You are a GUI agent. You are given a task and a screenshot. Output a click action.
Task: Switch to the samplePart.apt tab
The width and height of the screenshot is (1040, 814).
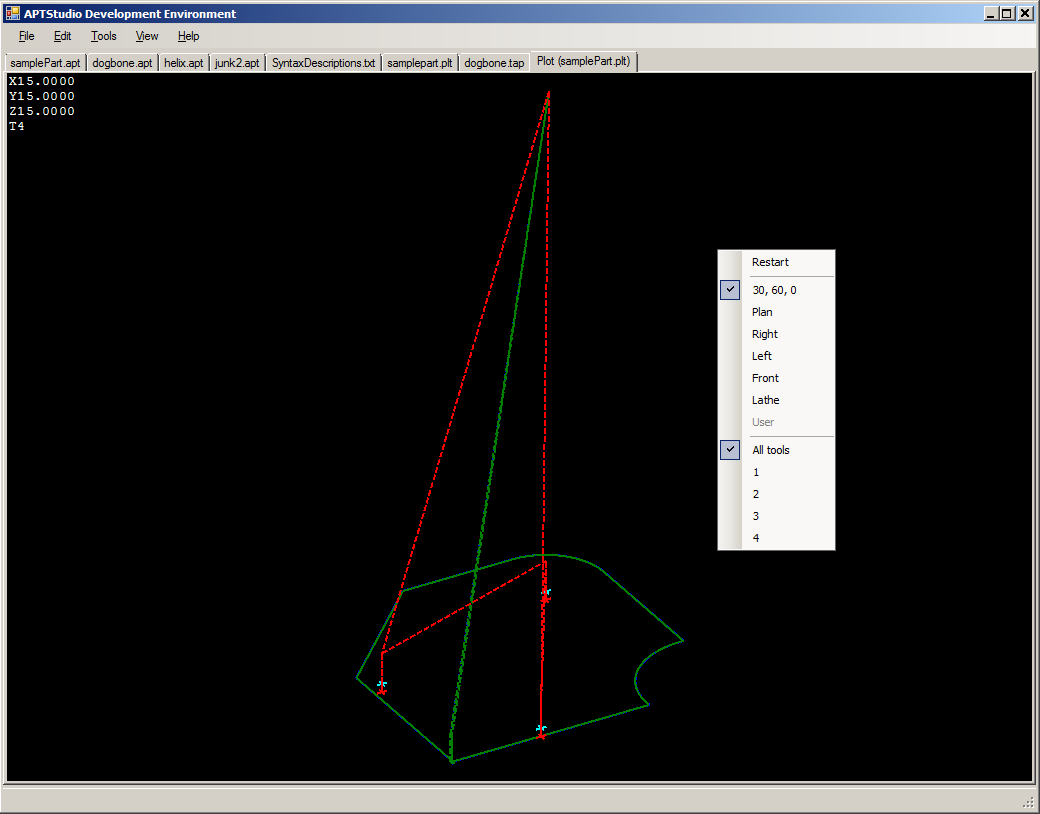pyautogui.click(x=45, y=63)
